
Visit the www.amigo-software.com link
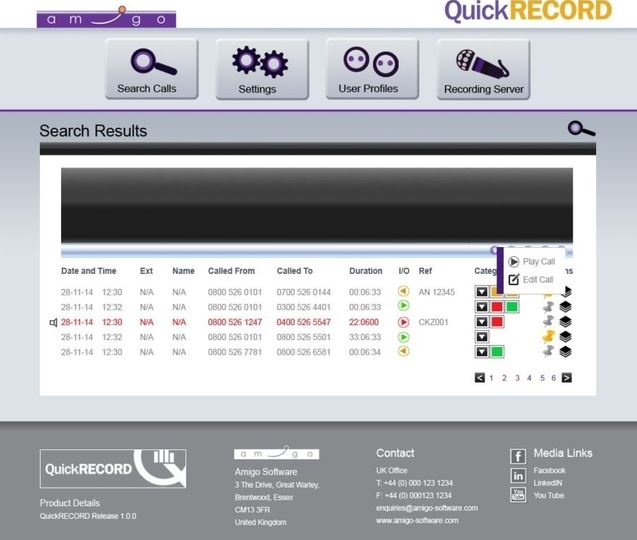tap(417, 520)
